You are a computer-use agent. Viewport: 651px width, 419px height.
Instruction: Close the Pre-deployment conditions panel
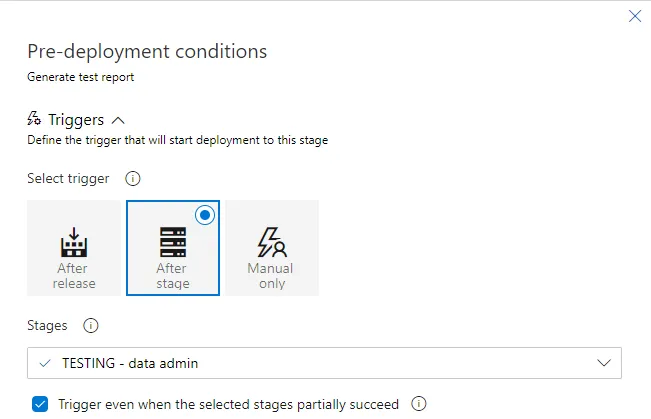point(634,16)
